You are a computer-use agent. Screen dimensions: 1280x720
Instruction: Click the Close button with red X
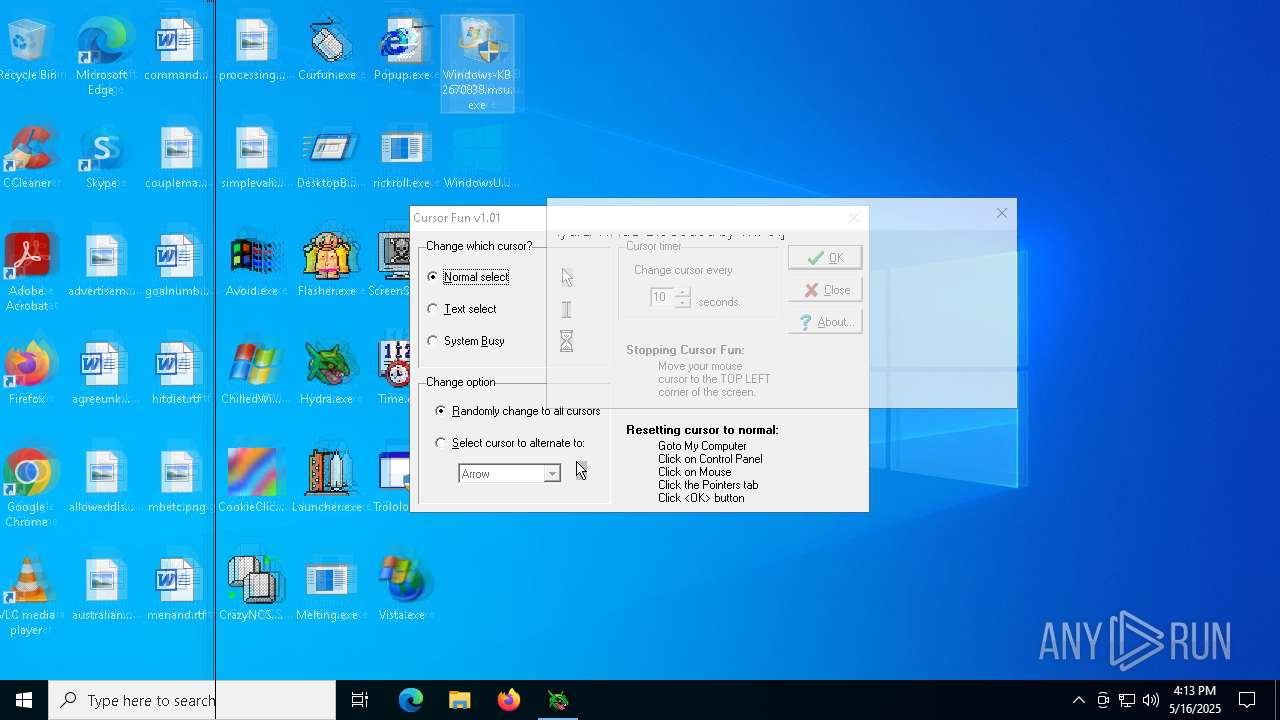(825, 290)
